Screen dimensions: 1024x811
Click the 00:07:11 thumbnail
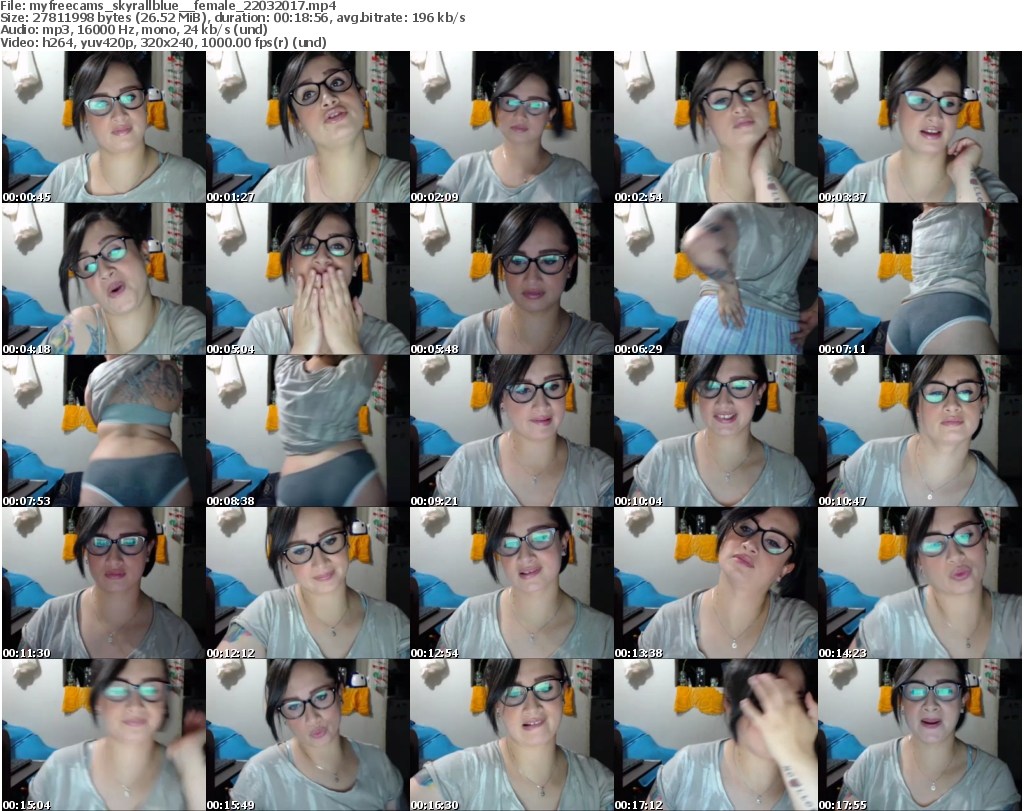click(920, 279)
